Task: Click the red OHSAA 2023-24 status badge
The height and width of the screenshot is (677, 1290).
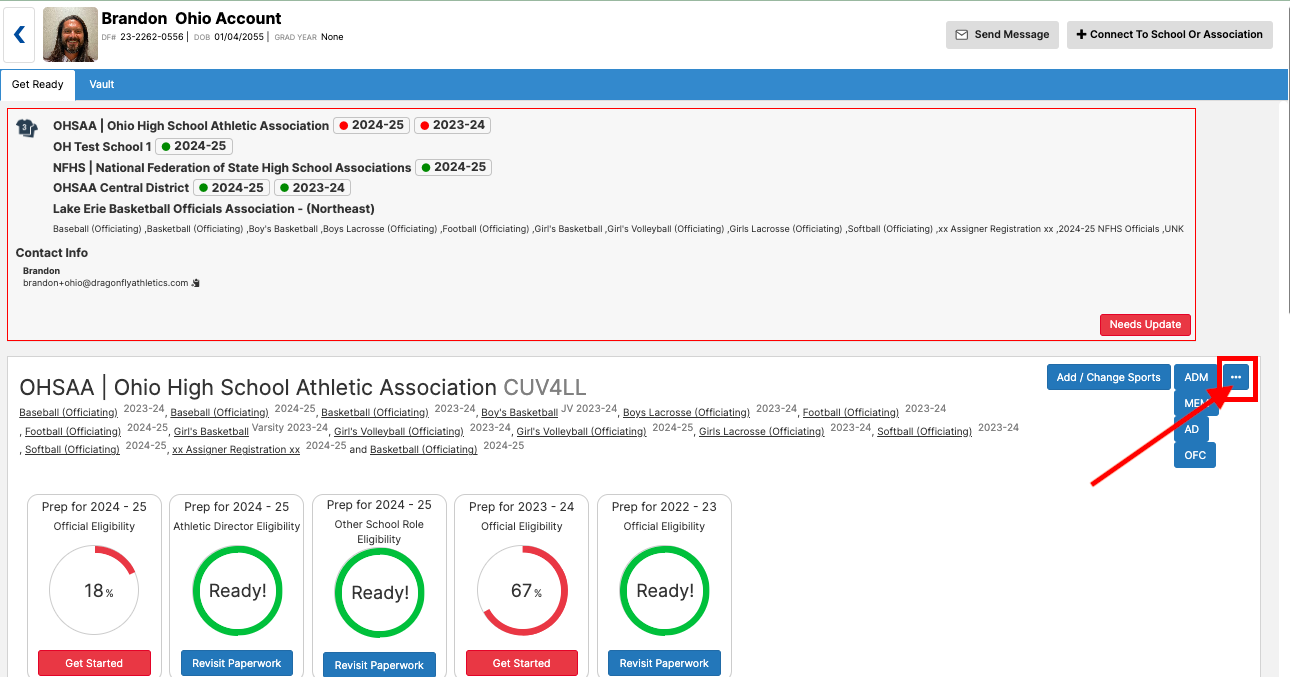Action: click(452, 126)
